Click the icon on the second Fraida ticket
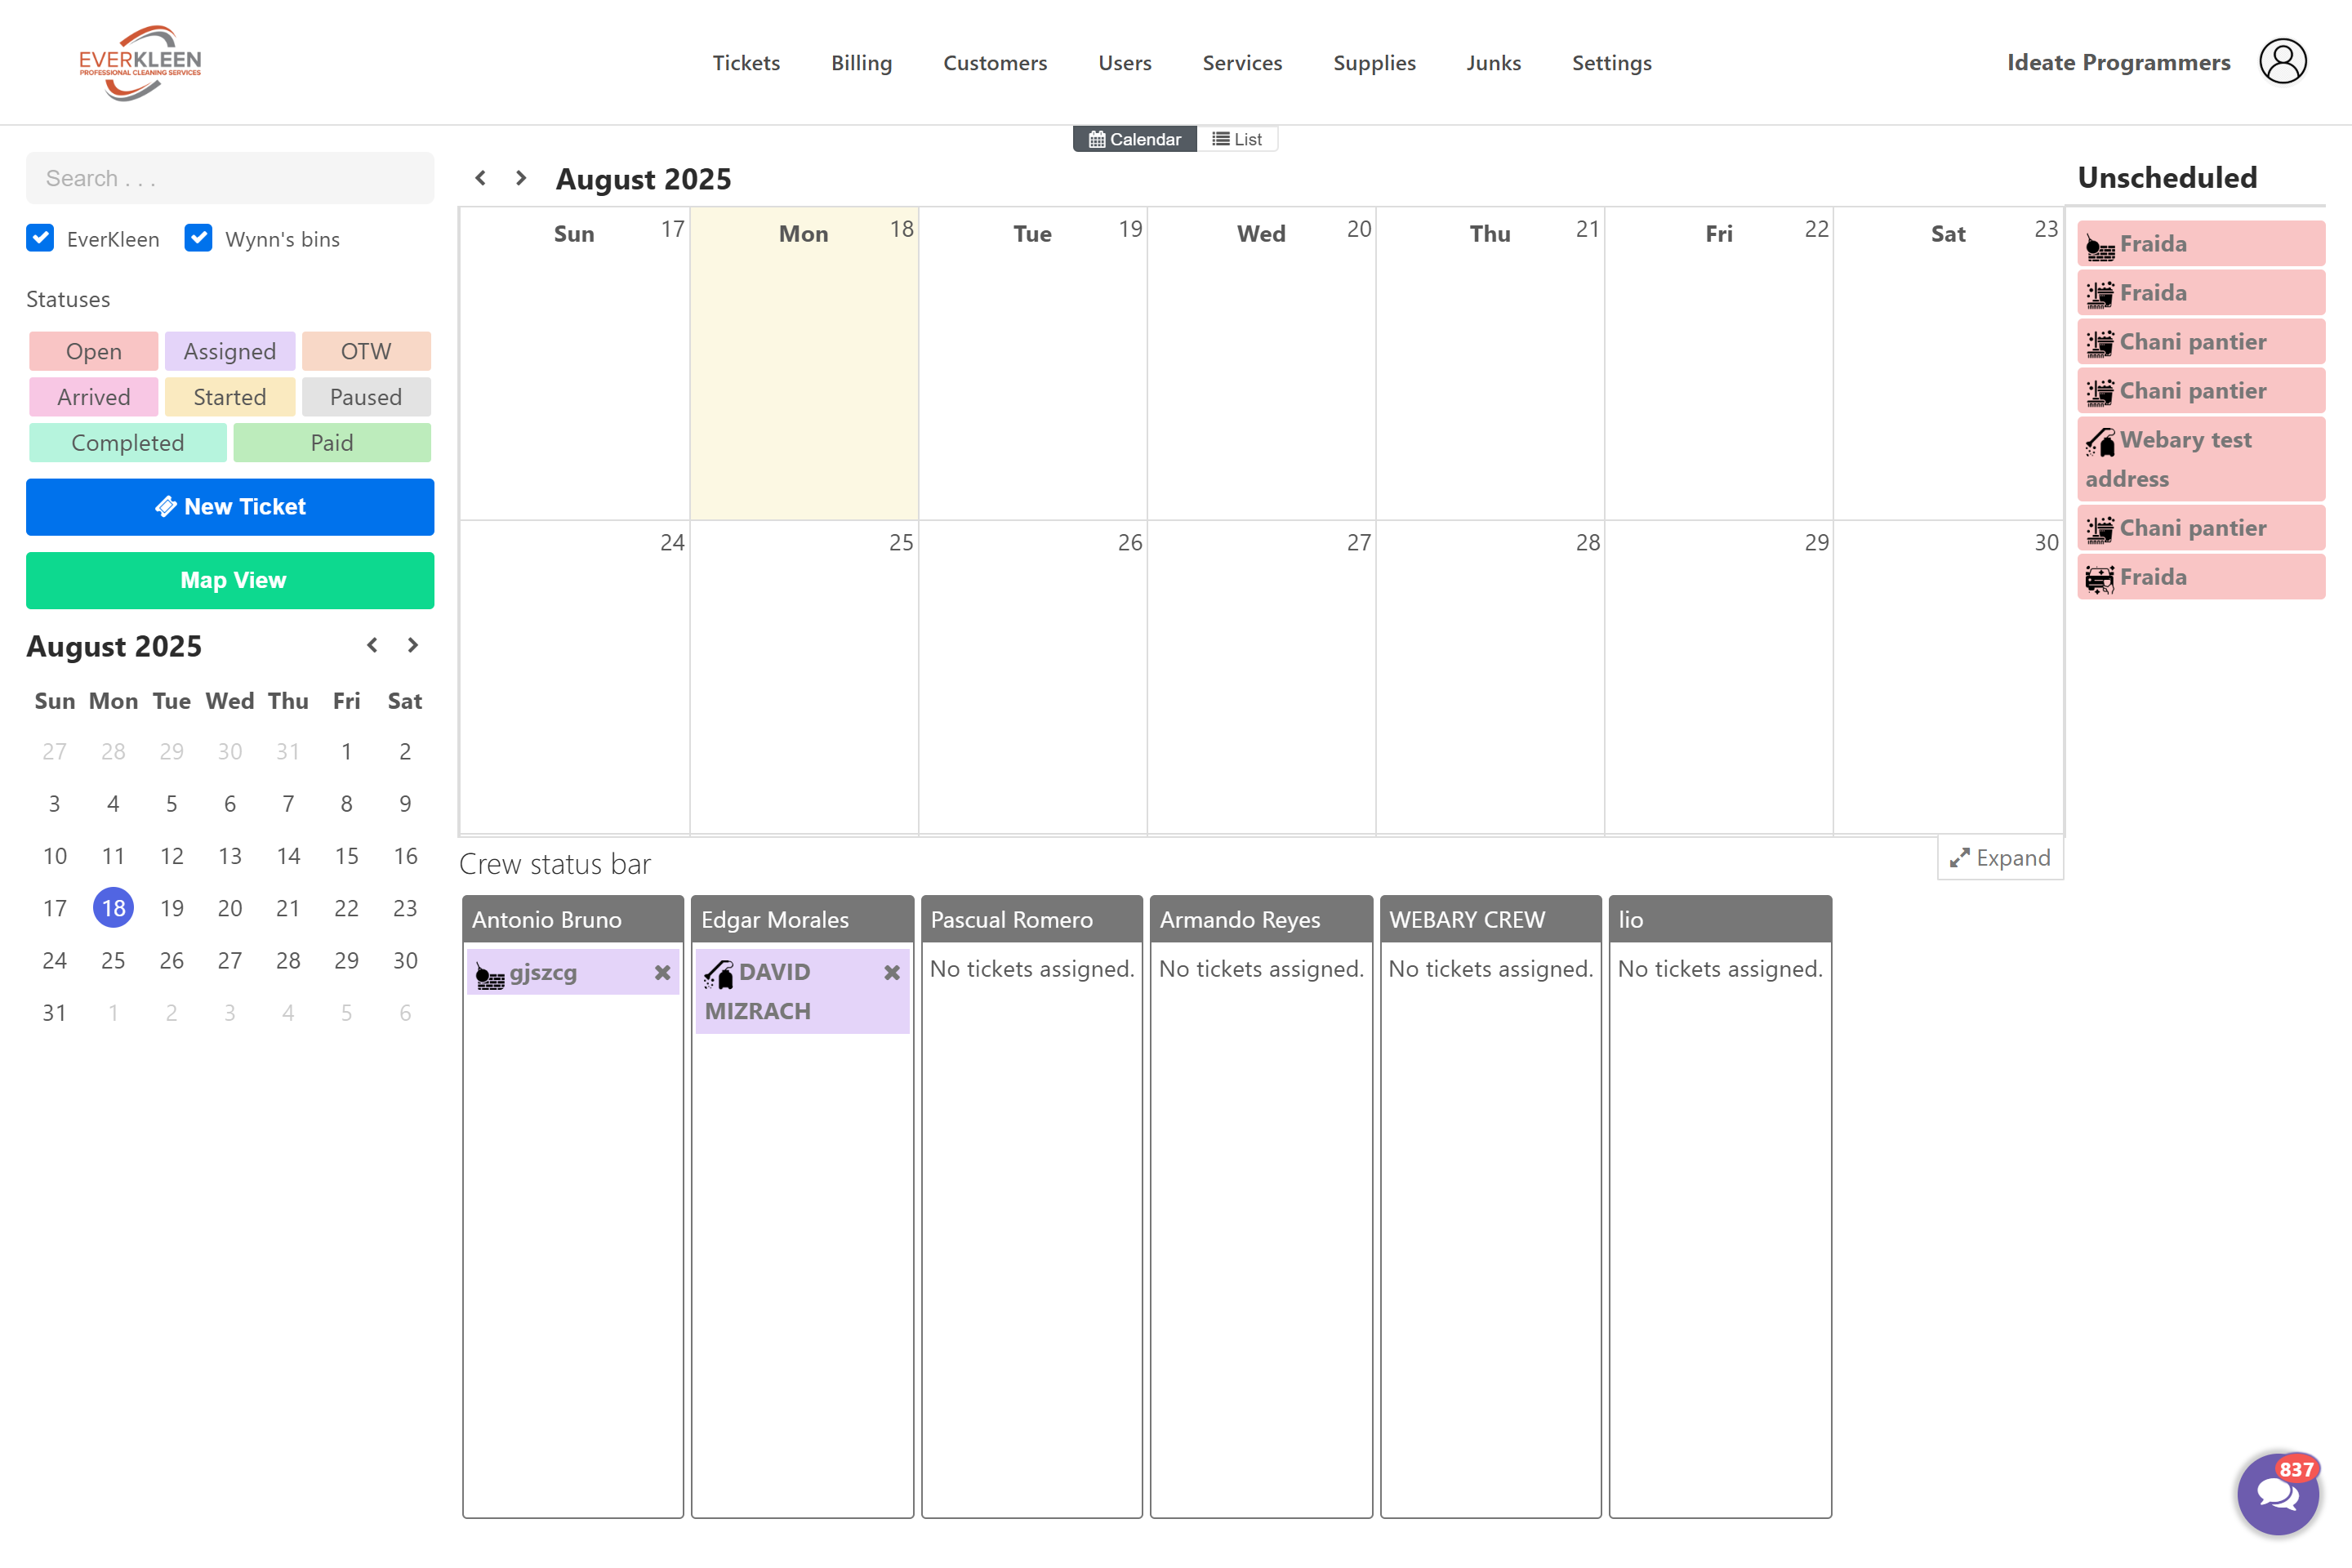Viewport: 2352px width, 1568px height. [x=2100, y=294]
